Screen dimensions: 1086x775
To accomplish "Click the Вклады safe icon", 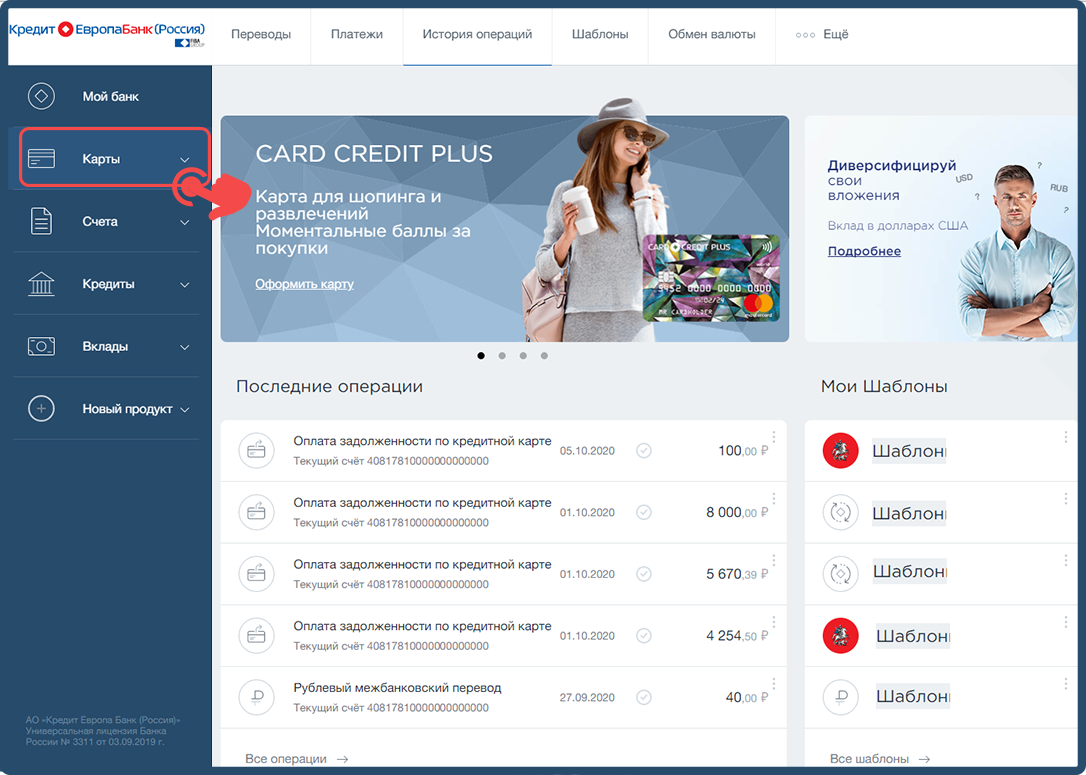I will (41, 346).
